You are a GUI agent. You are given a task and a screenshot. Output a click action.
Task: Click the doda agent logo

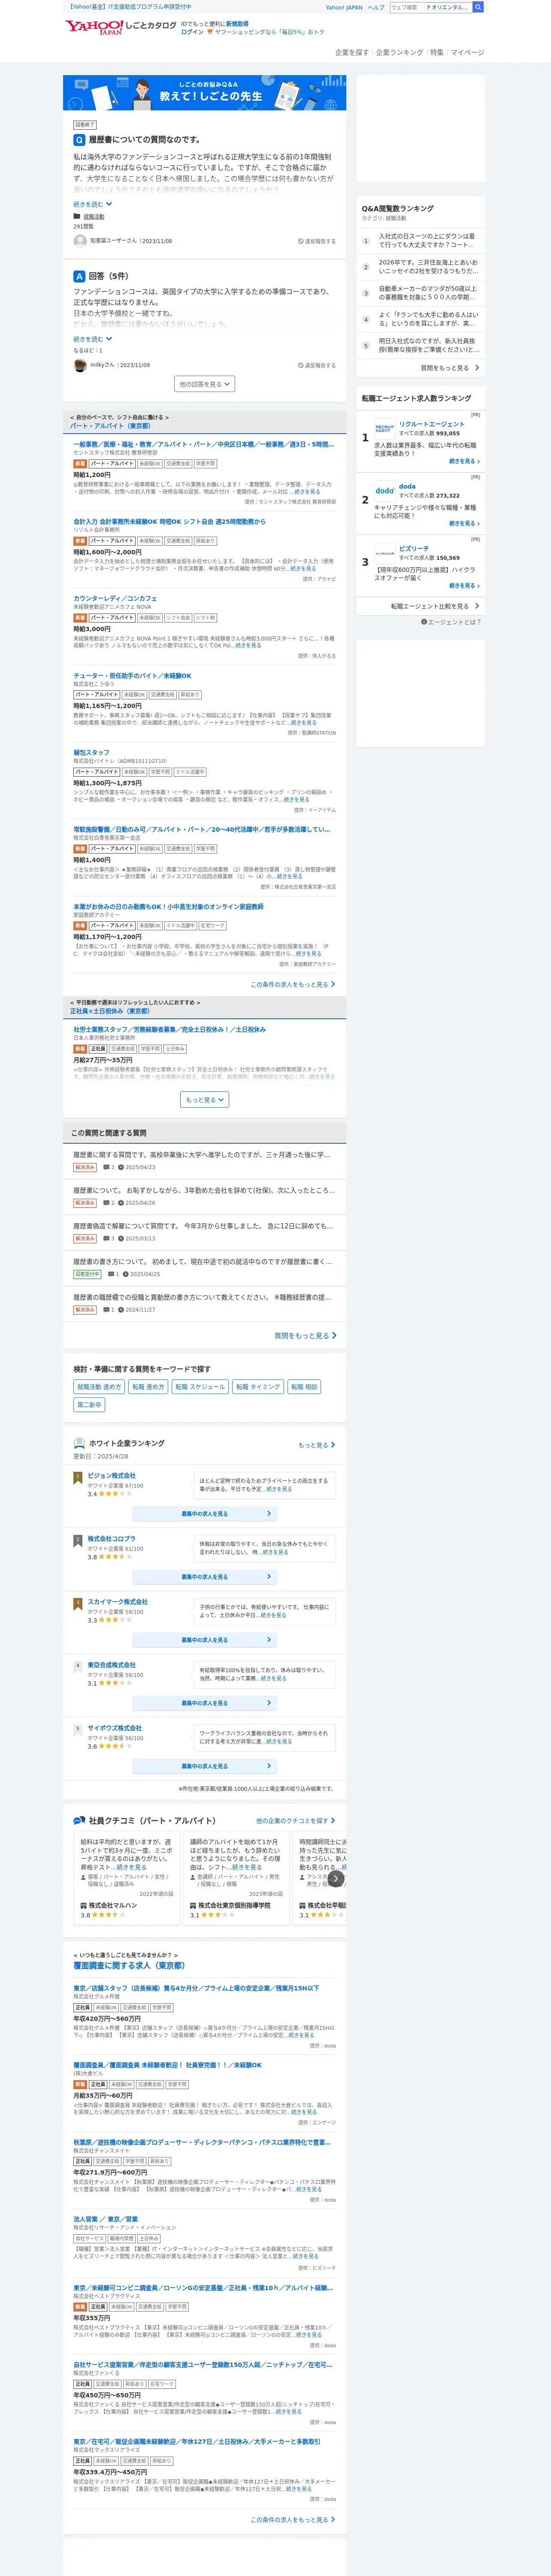[x=385, y=491]
